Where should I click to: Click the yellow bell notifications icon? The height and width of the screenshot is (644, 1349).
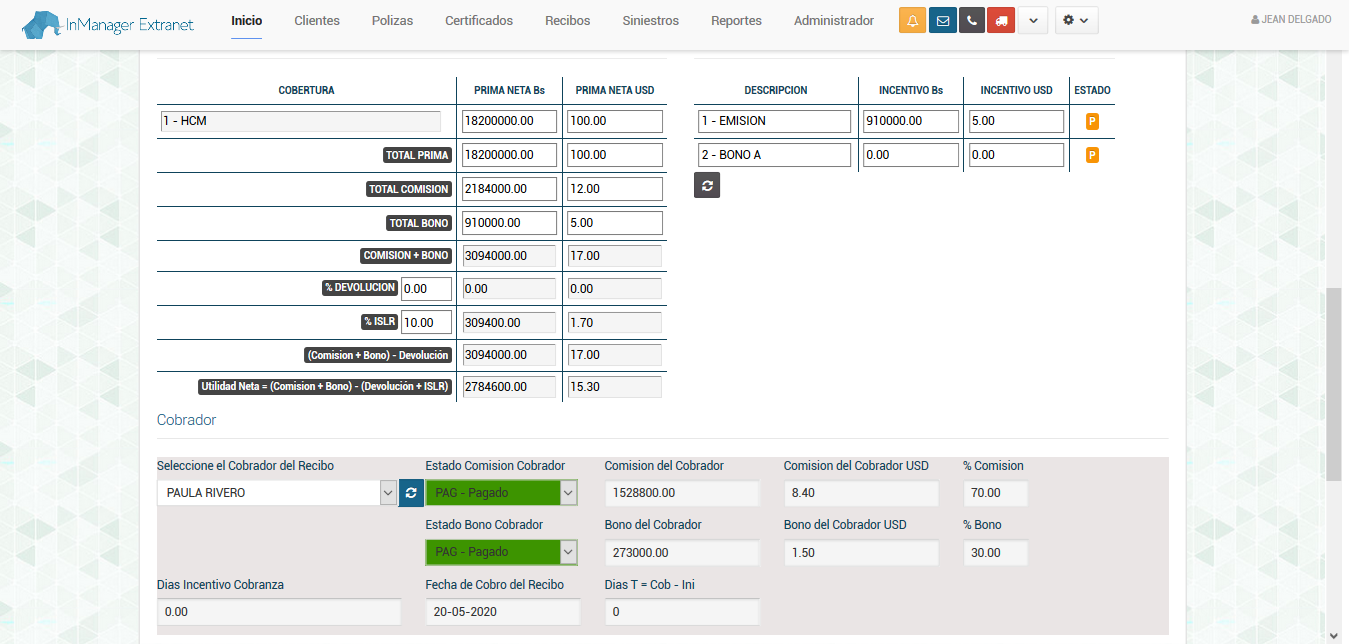pyautogui.click(x=912, y=21)
